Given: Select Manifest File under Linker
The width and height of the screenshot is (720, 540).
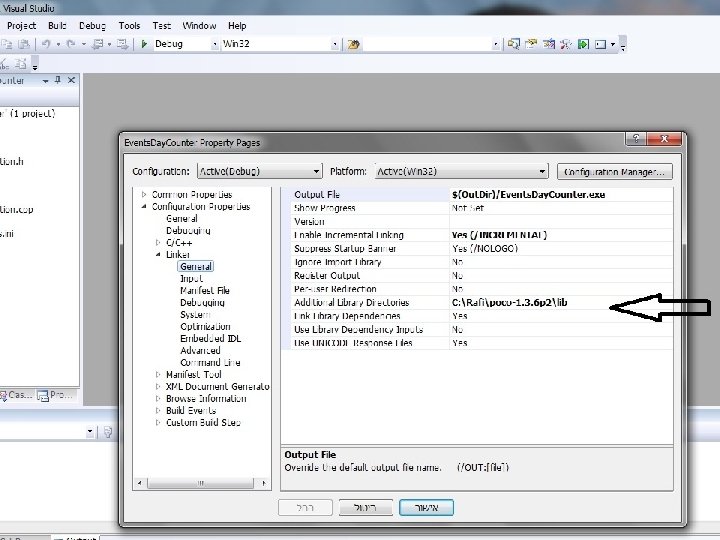Looking at the screenshot, I should coord(205,290).
